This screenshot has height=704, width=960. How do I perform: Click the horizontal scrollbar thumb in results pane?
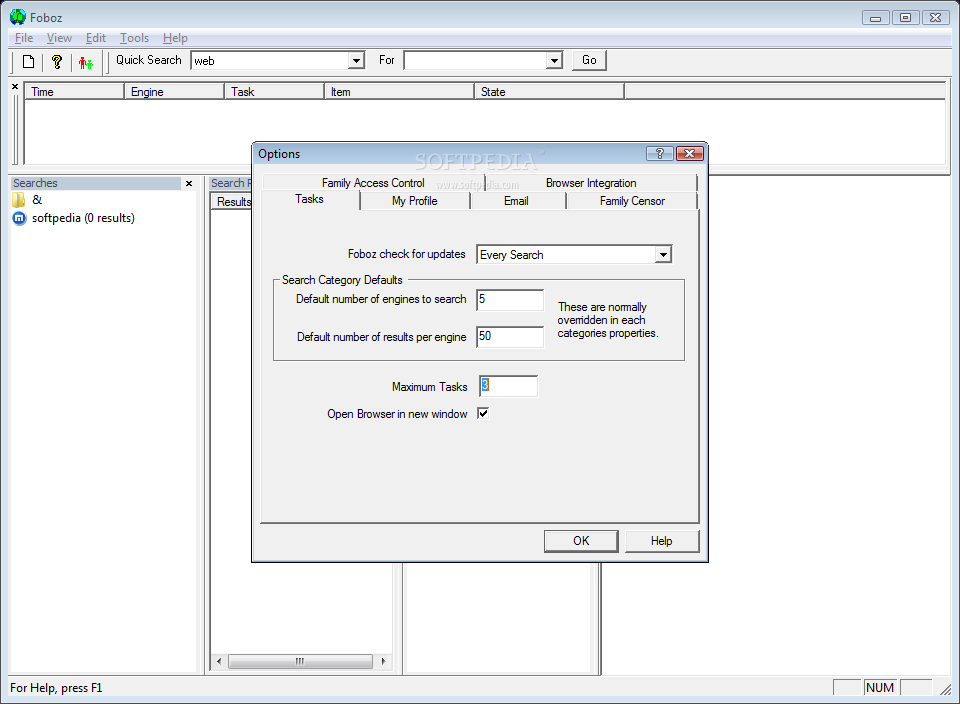pos(300,661)
